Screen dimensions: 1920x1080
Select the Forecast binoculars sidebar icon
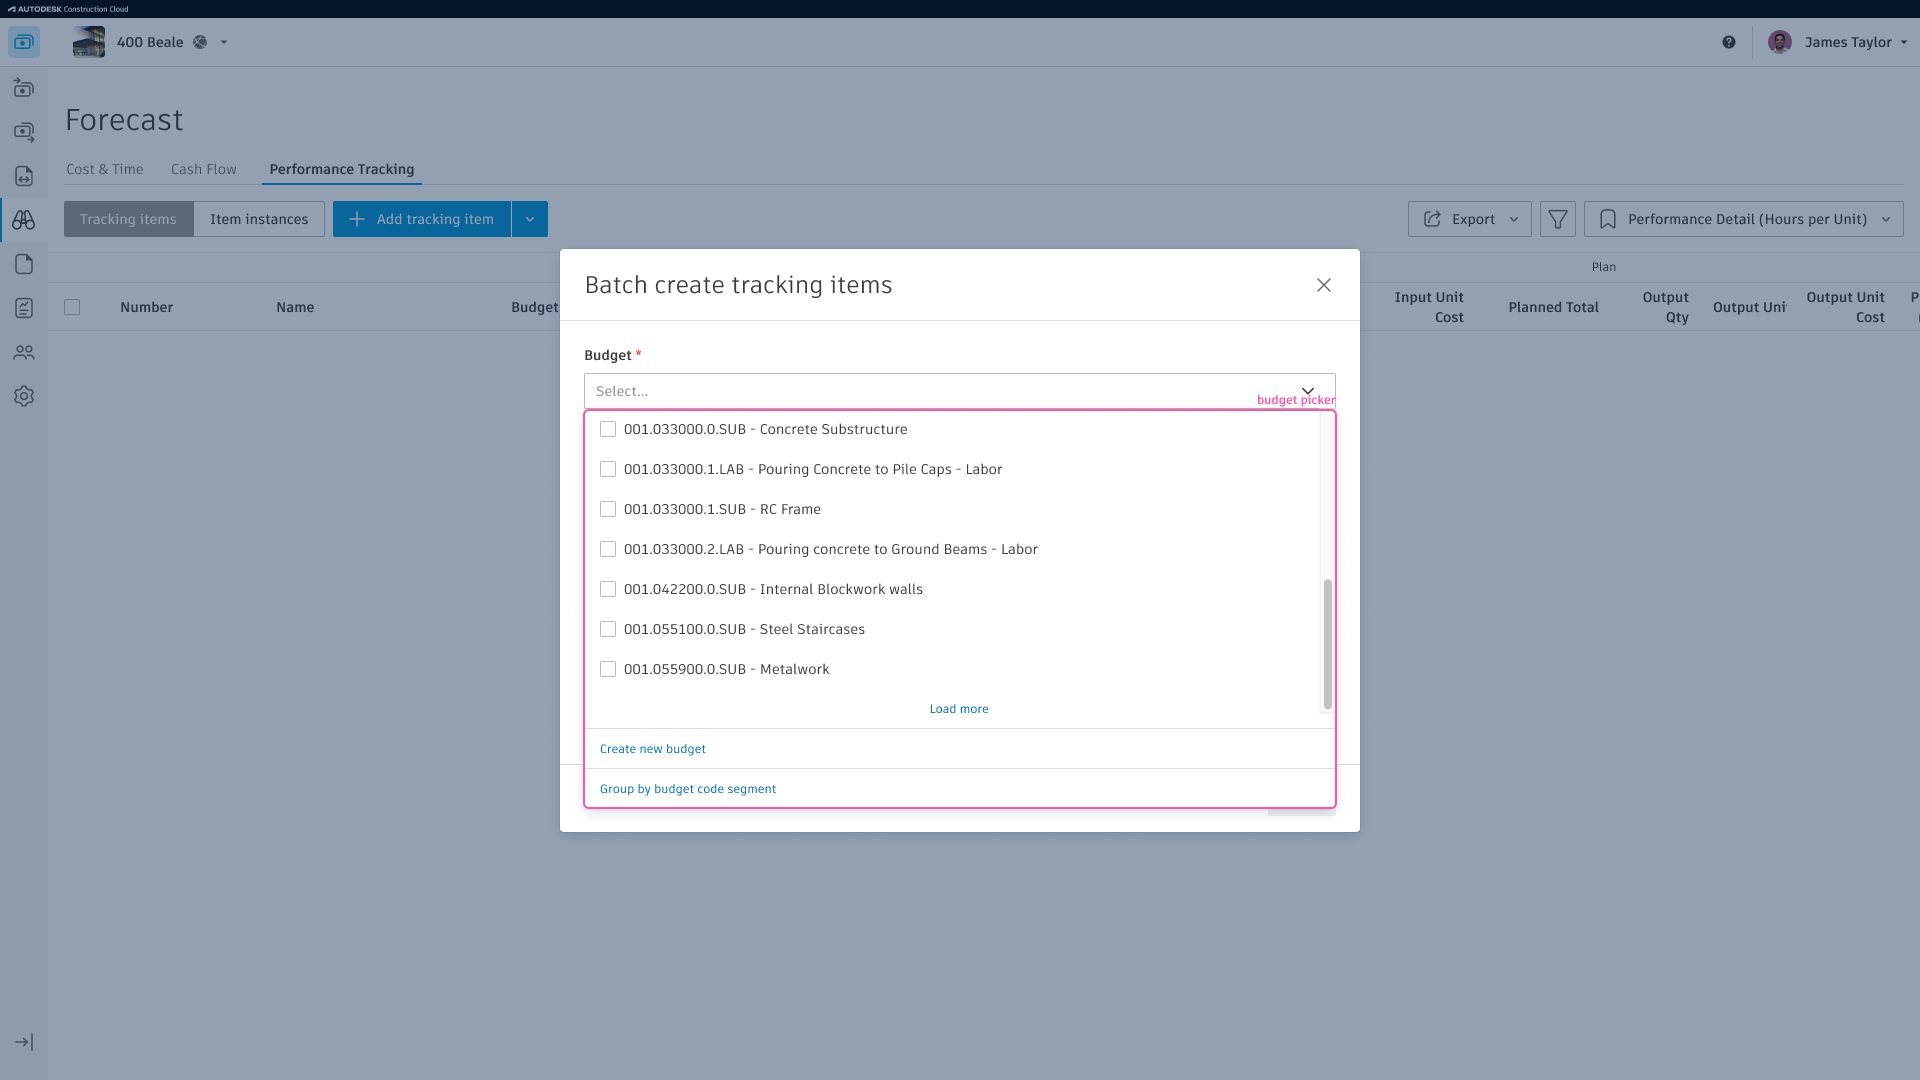tap(24, 220)
